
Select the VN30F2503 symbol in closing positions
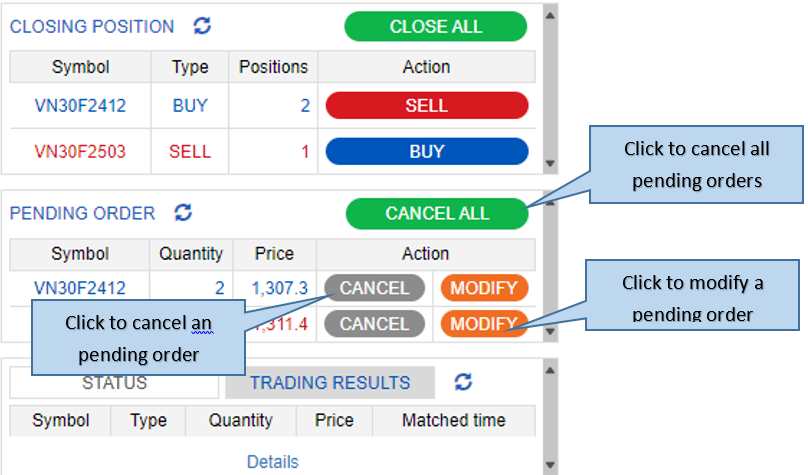(80, 151)
